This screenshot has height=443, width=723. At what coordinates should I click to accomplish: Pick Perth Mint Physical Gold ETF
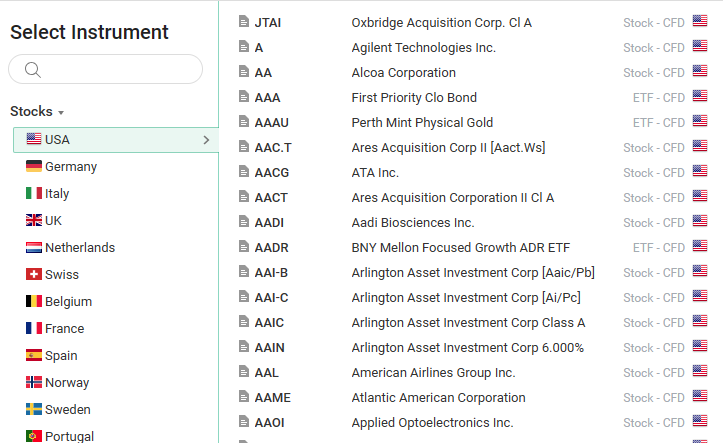[422, 122]
